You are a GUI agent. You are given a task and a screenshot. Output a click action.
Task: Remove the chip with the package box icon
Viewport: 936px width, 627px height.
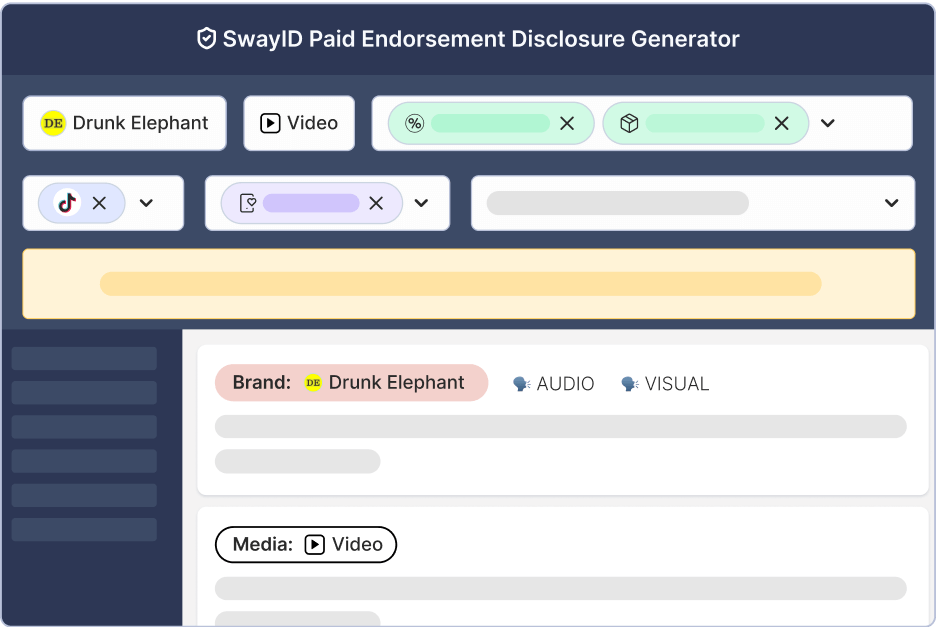pos(781,123)
